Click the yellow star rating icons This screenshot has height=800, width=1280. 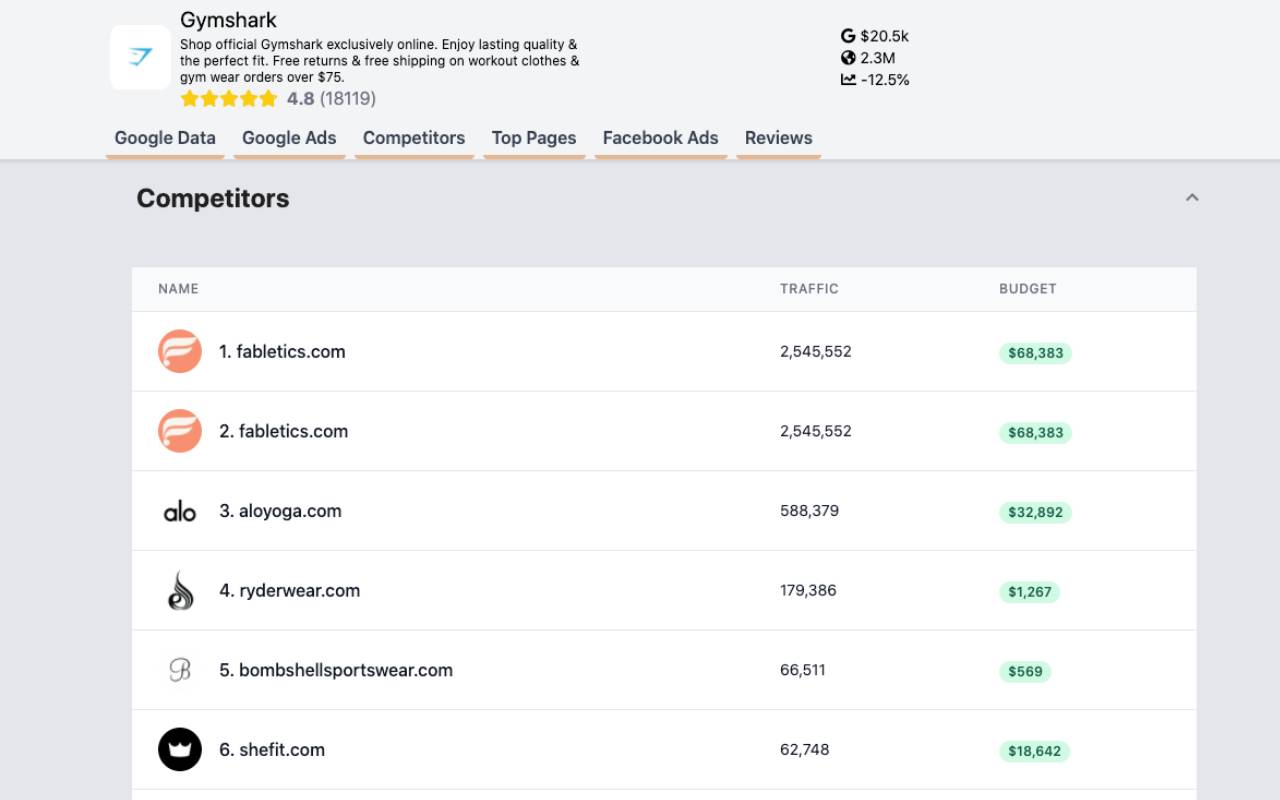point(229,98)
